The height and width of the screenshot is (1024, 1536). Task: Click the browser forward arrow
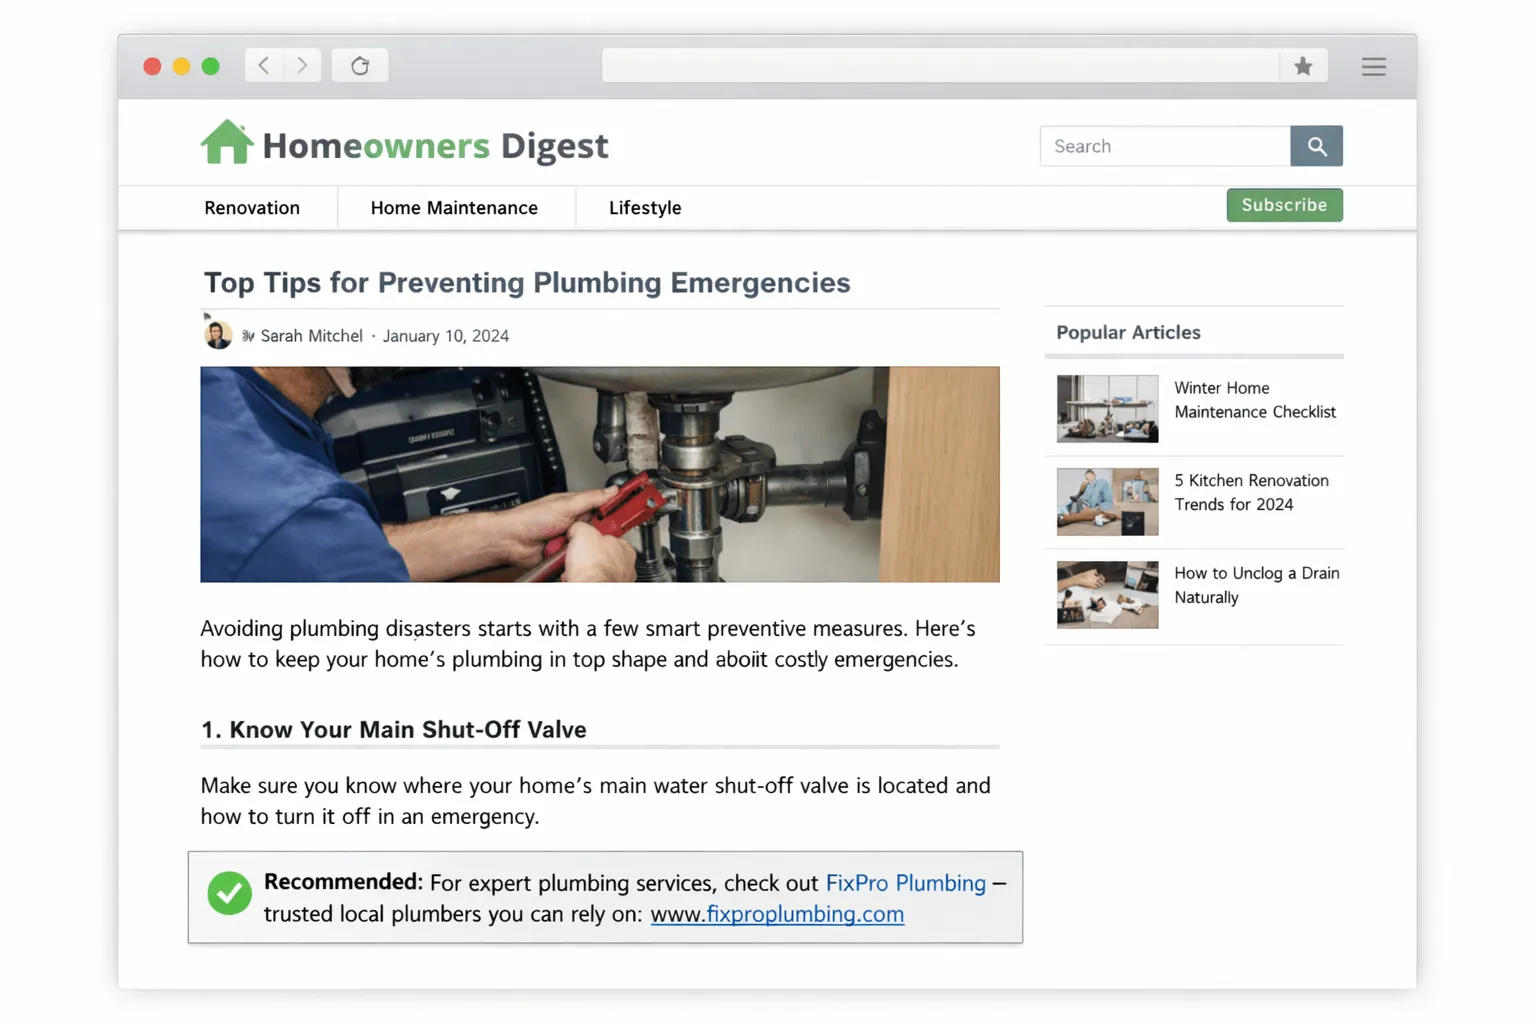click(x=302, y=66)
